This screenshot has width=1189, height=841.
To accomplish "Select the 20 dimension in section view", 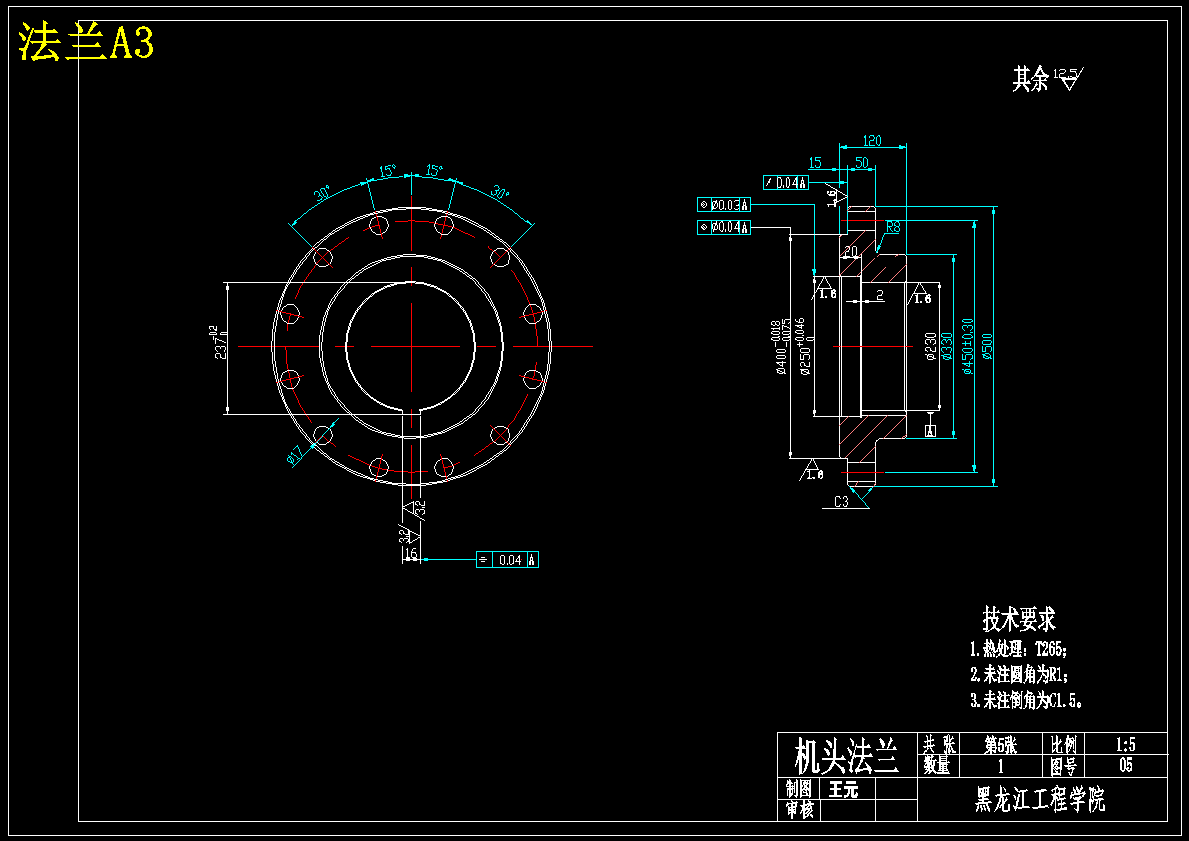I will [850, 251].
